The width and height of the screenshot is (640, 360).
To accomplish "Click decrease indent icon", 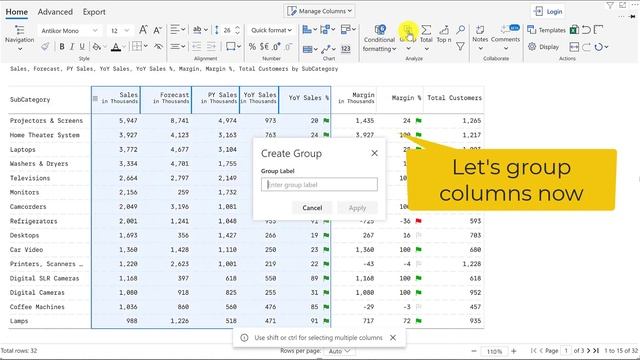I will click(x=196, y=47).
